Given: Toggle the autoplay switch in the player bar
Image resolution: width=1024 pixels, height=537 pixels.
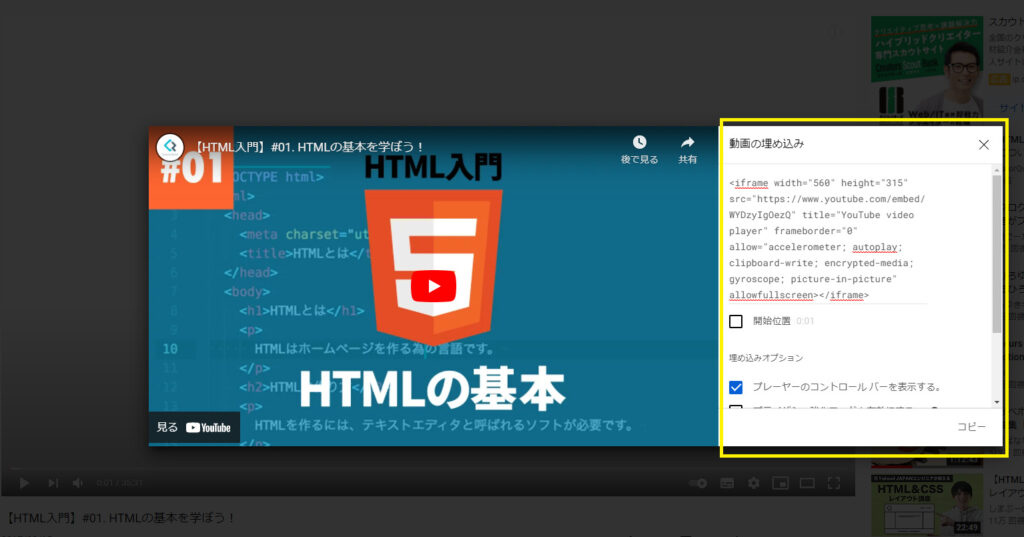Looking at the screenshot, I should point(698,483).
